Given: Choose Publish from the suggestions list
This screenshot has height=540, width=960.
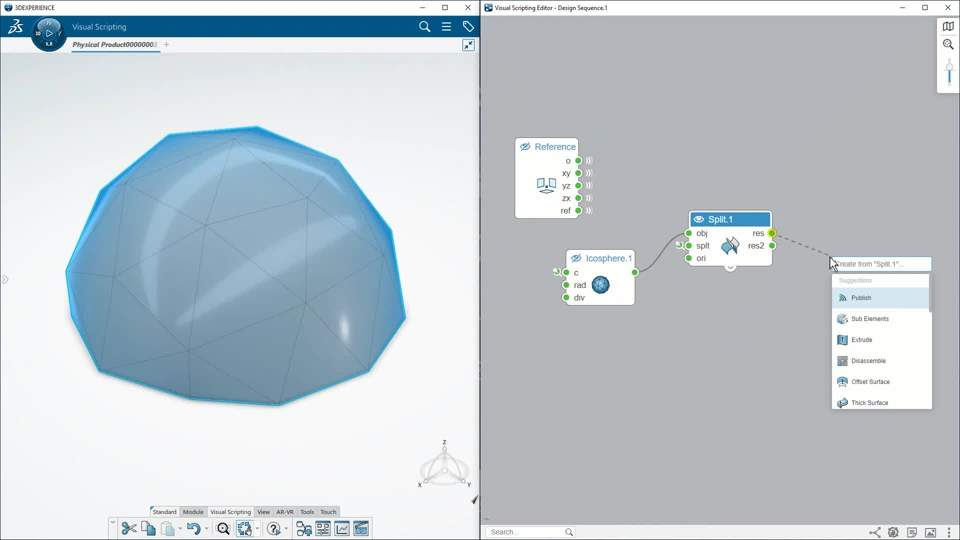Looking at the screenshot, I should click(880, 298).
